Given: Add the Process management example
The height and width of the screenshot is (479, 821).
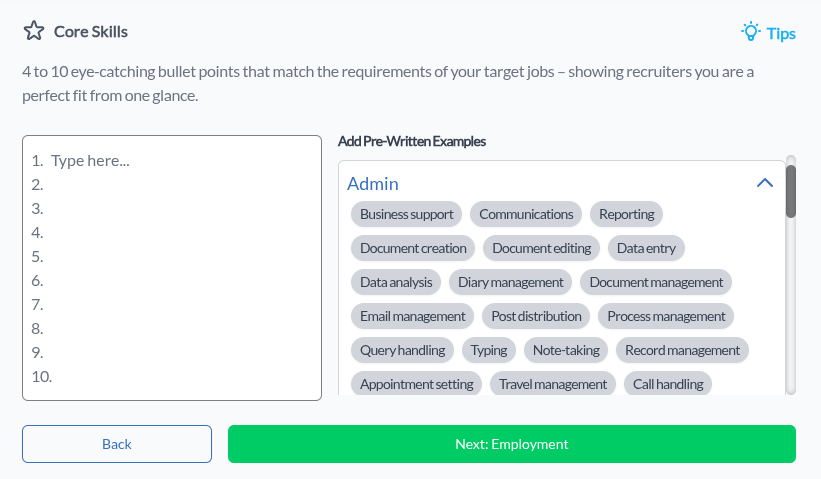Looking at the screenshot, I should tap(666, 316).
